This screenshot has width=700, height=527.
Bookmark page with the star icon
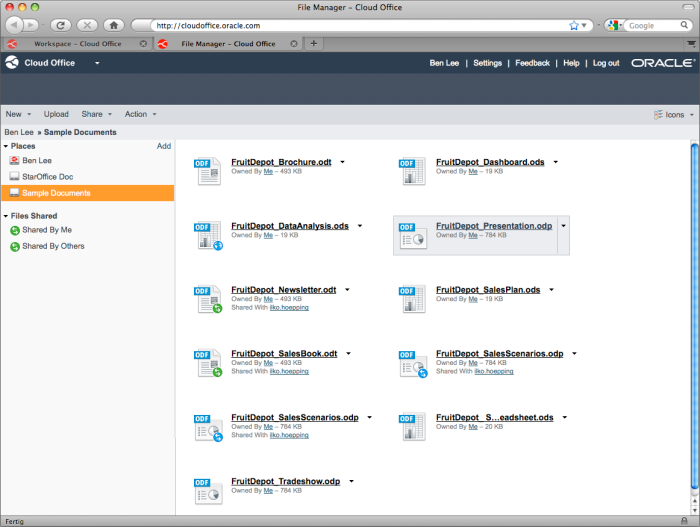coord(574,25)
